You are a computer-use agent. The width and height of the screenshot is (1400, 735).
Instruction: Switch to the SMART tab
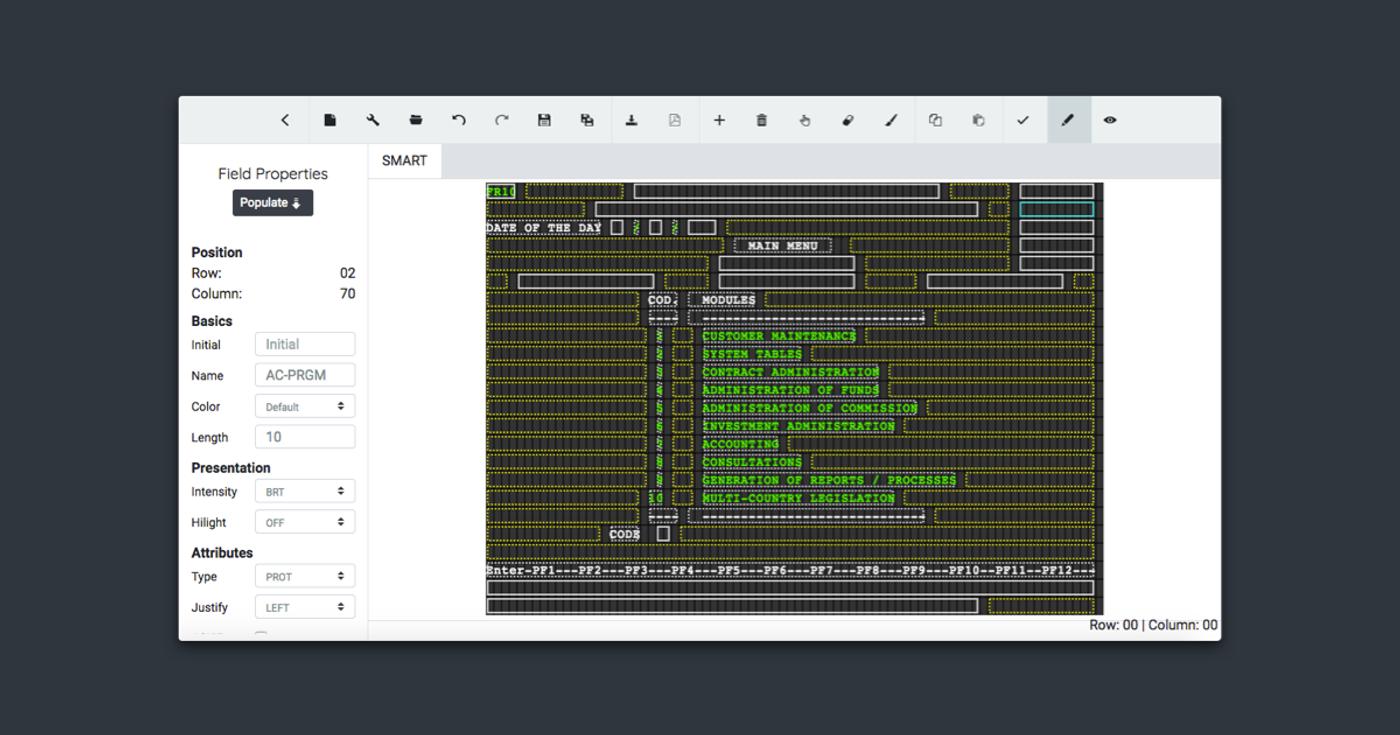(404, 160)
